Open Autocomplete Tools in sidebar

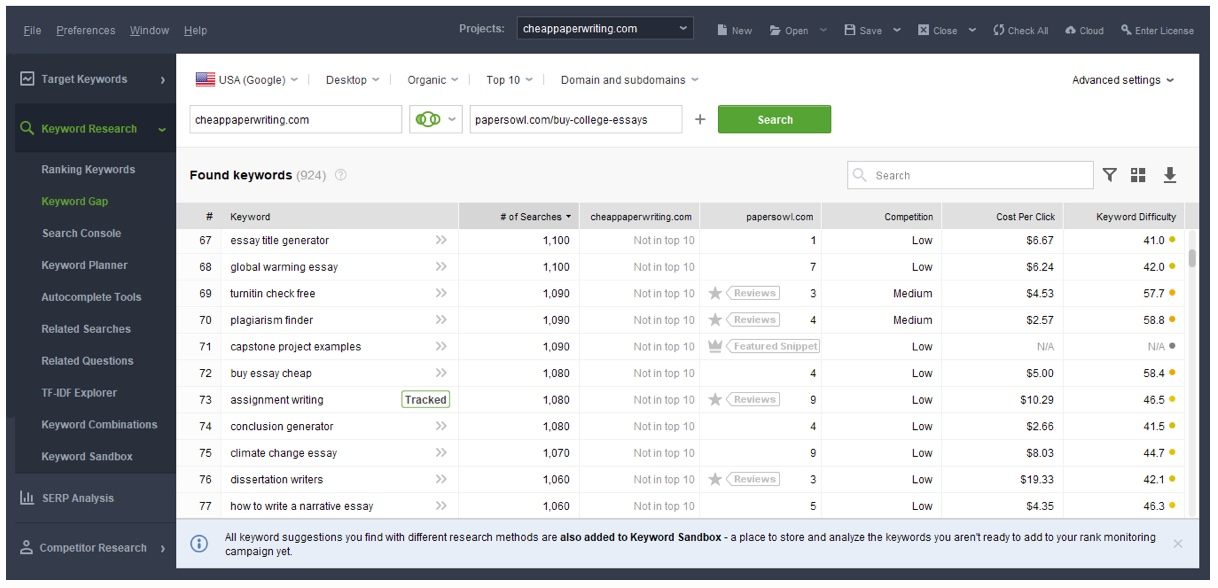point(91,297)
